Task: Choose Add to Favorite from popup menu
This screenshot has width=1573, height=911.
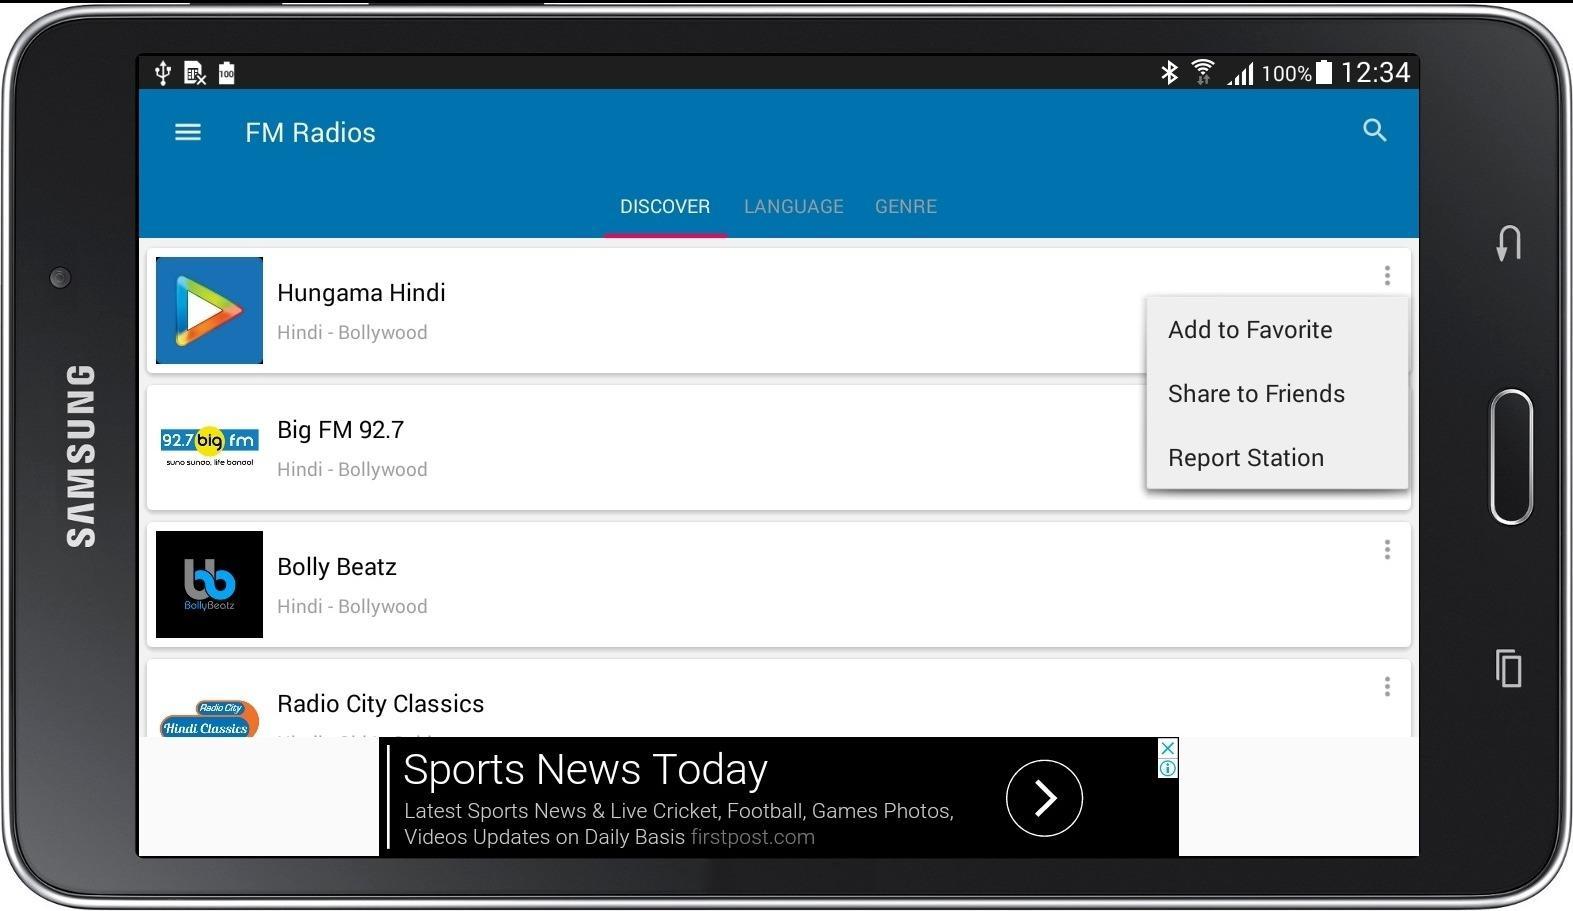Action: coord(1277,330)
